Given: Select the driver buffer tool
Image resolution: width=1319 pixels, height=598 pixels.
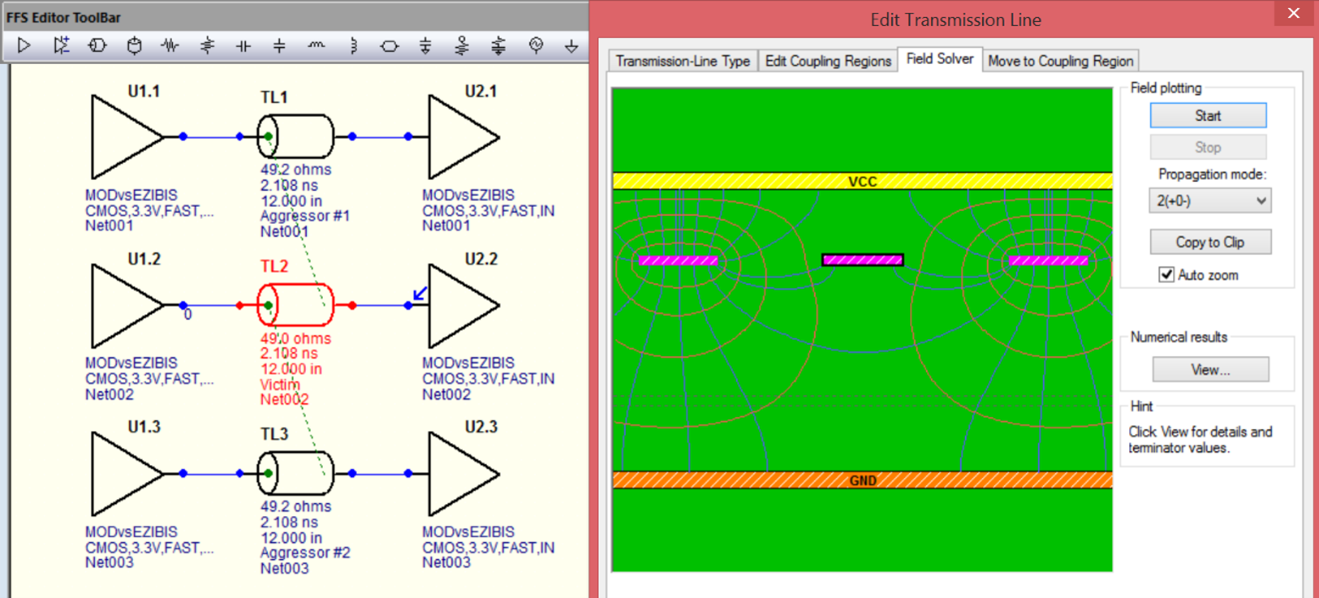Looking at the screenshot, I should click(24, 45).
